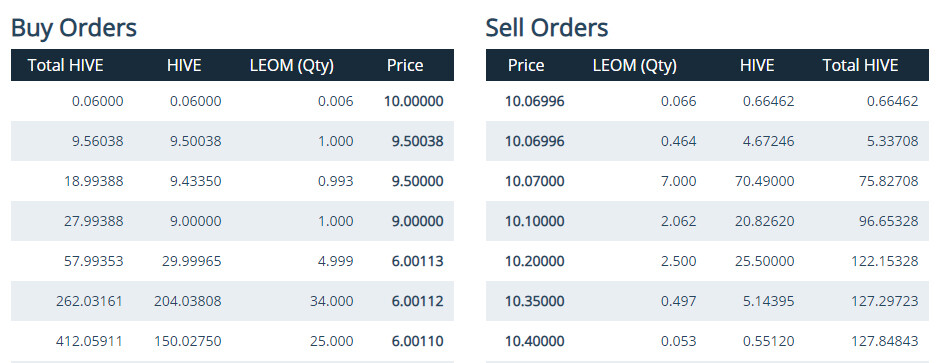Image resolution: width=943 pixels, height=363 pixels.
Task: Select the buy order priced 9.50000
Action: pyautogui.click(x=232, y=181)
